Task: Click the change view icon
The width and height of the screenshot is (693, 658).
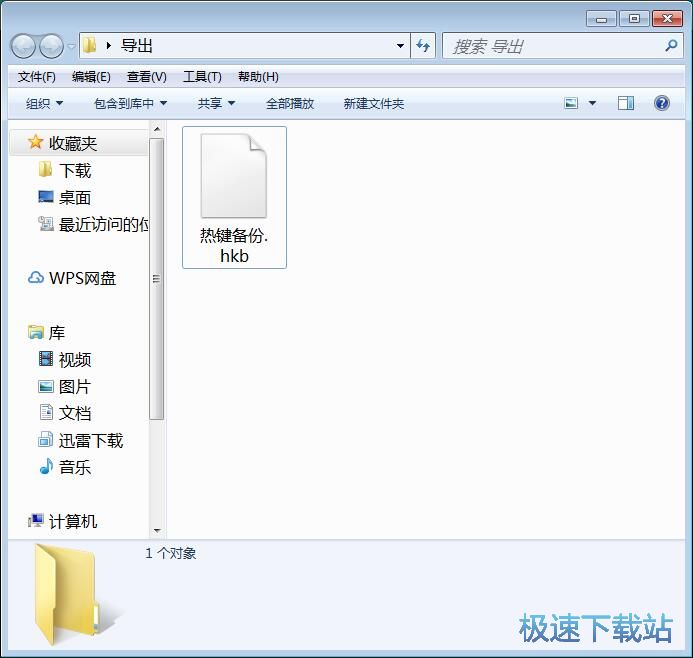Action: (x=571, y=103)
